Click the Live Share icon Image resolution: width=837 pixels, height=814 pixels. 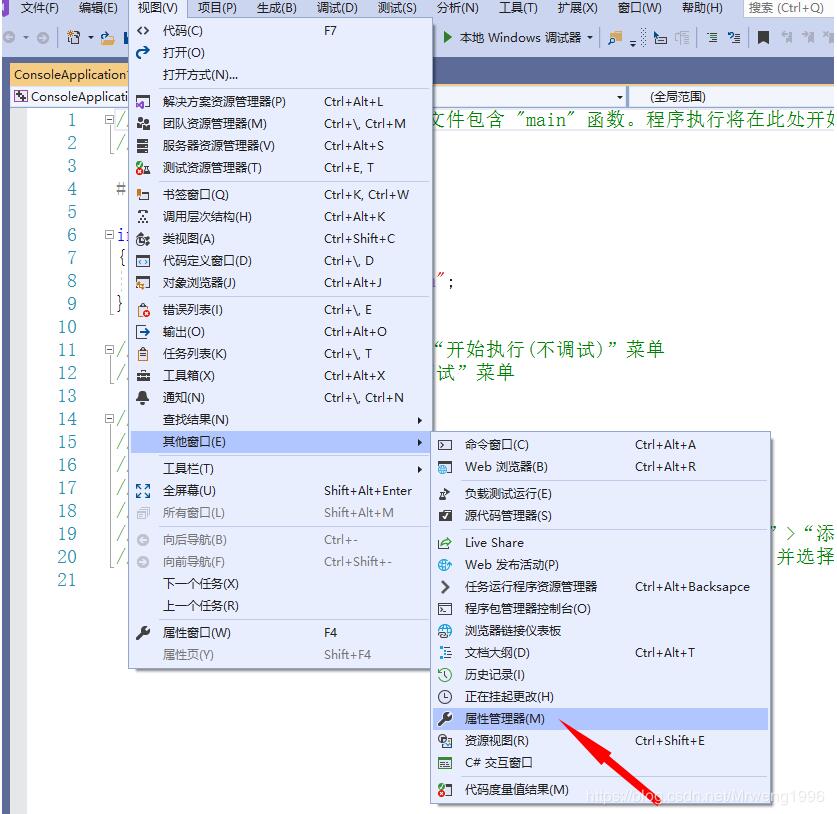445,543
